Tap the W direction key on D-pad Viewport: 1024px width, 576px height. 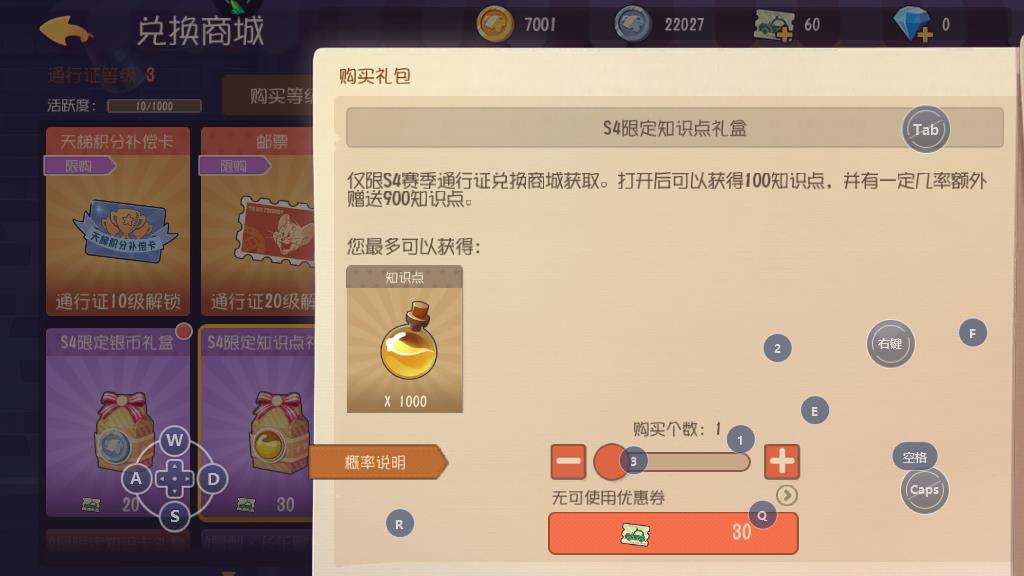(x=174, y=440)
